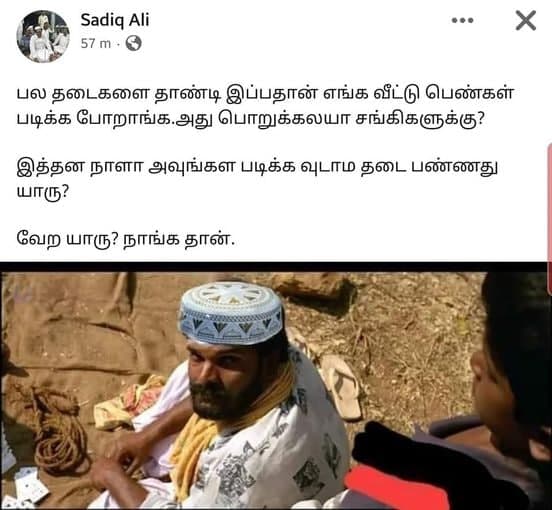The height and width of the screenshot is (510, 552).
Task: Visit the Sadiq Ali profile name link
Action: (115, 20)
